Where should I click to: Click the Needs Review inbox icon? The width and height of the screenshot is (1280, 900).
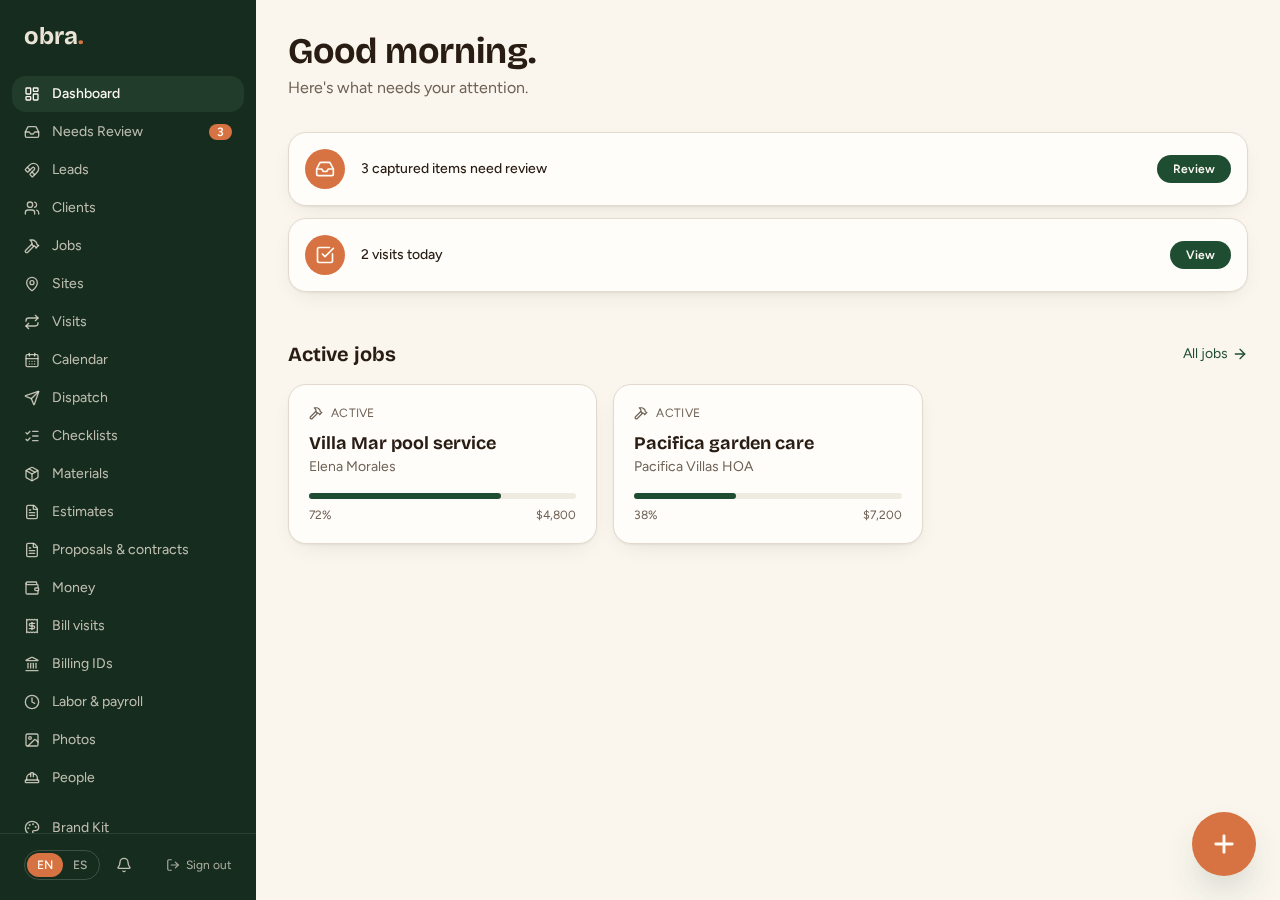[x=32, y=132]
